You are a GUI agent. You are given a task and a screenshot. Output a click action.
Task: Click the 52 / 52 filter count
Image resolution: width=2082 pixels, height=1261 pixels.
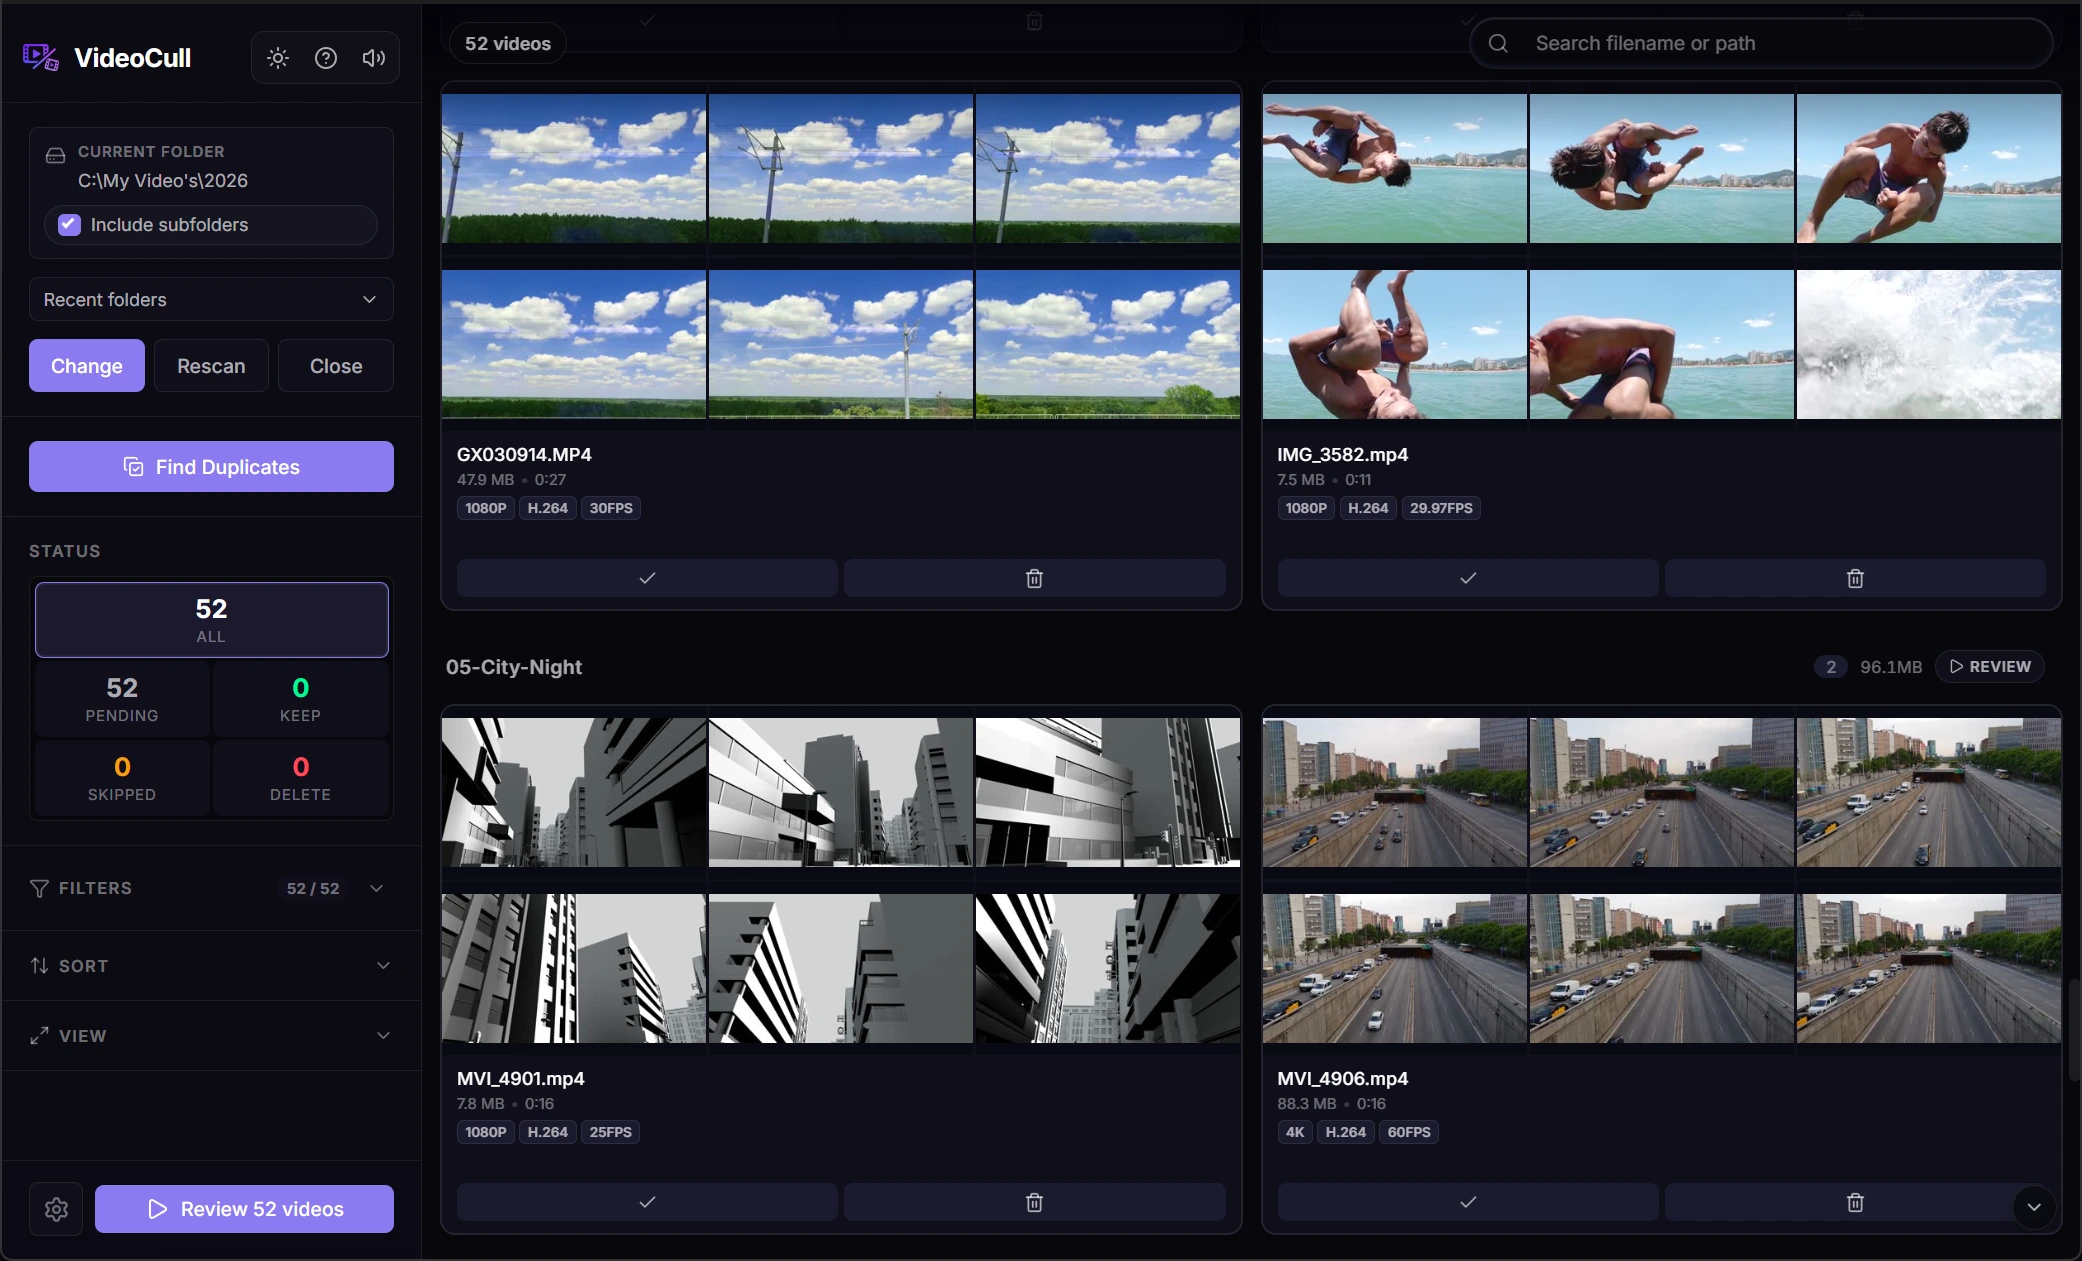(x=313, y=888)
